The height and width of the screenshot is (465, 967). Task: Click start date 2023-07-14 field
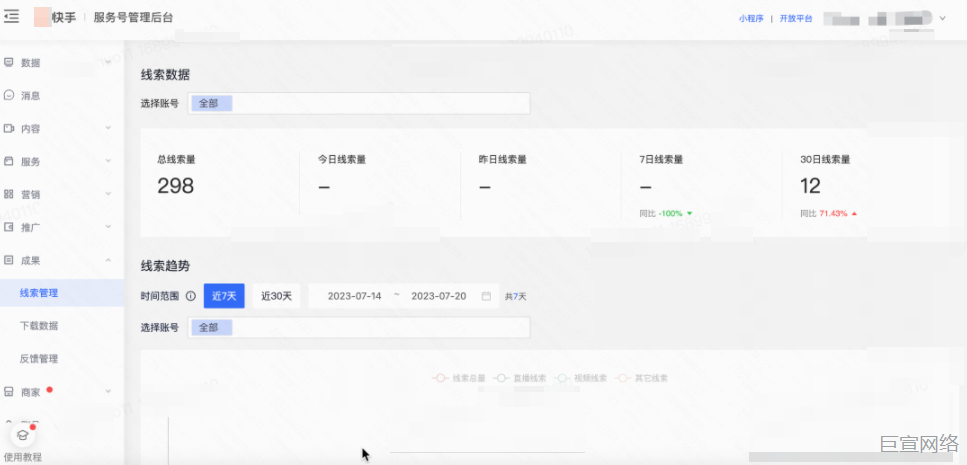[x=355, y=296]
